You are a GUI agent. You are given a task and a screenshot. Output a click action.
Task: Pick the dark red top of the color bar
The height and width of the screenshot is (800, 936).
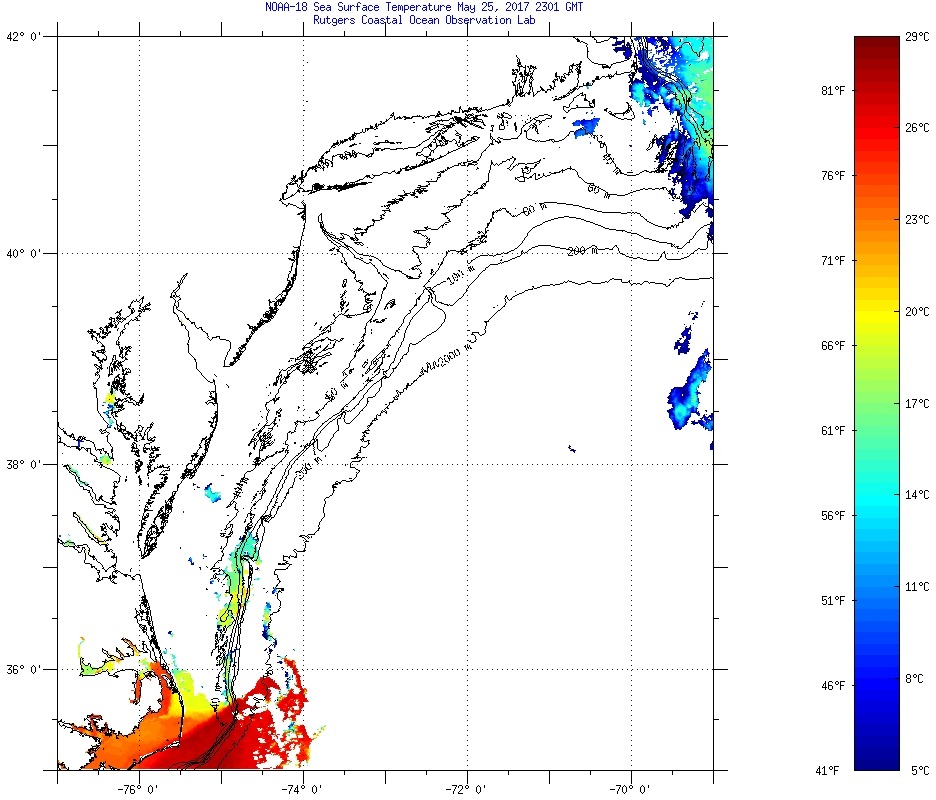point(876,45)
